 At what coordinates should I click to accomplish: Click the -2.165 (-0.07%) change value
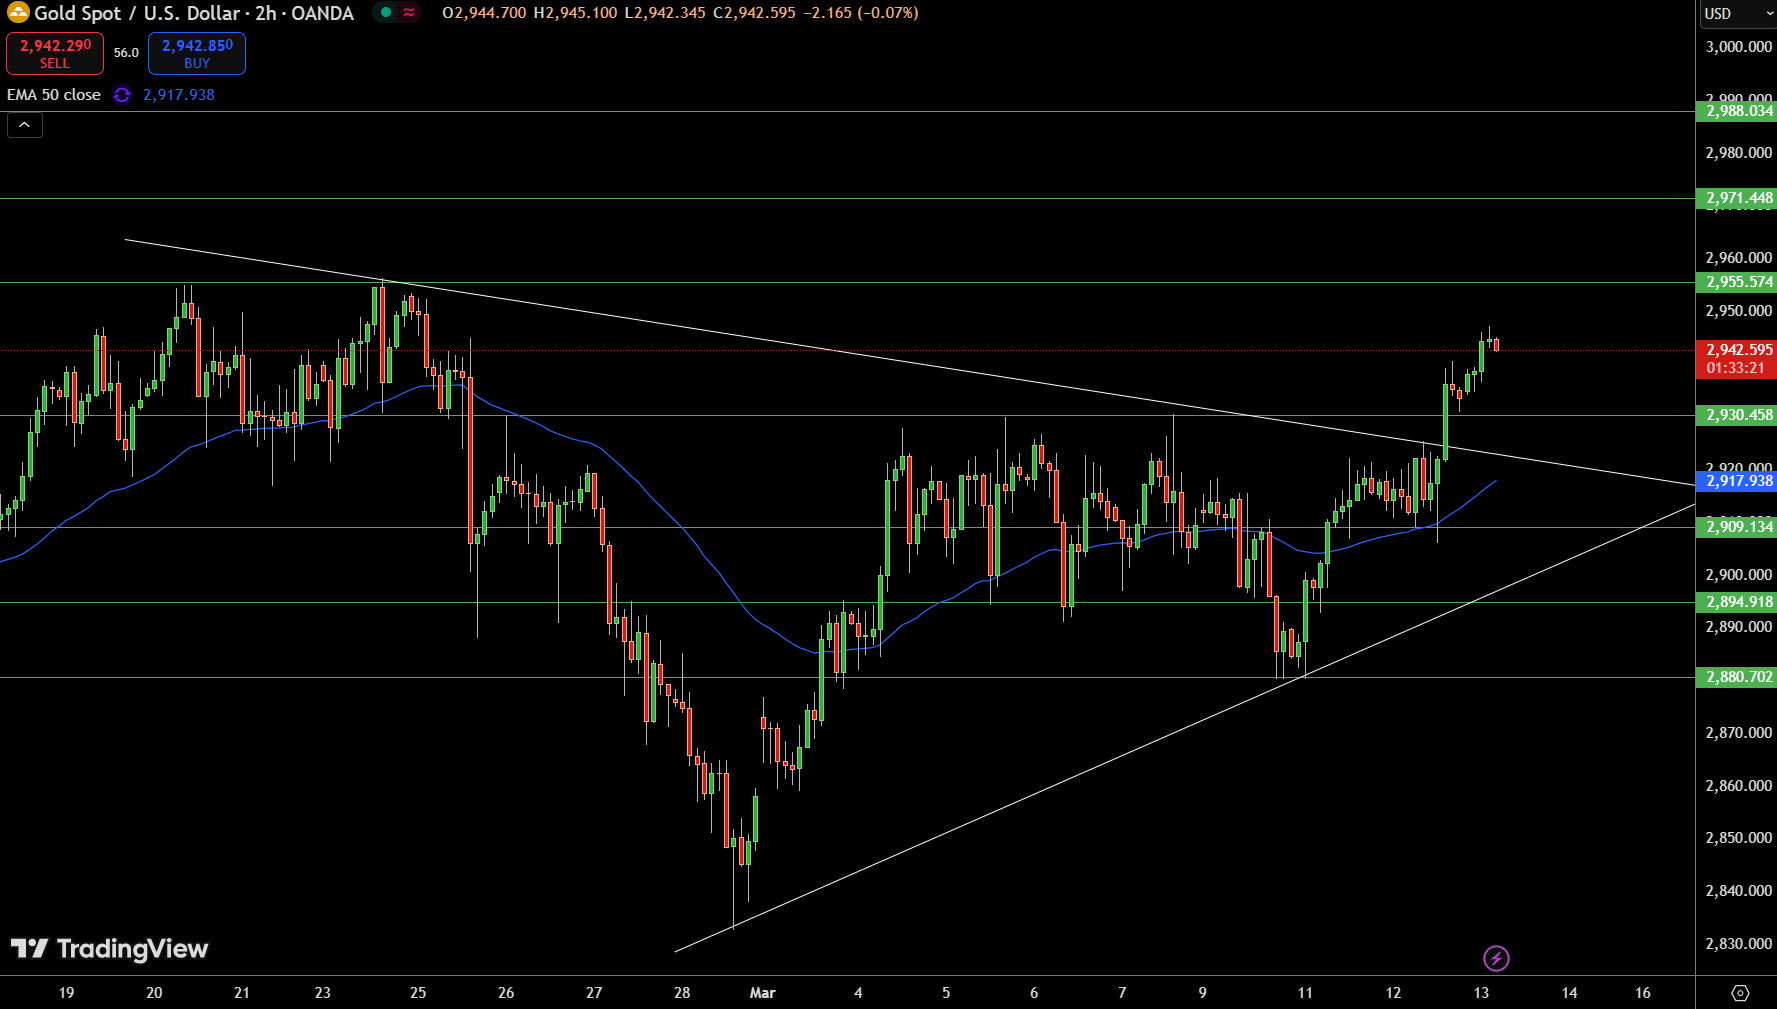(x=861, y=13)
